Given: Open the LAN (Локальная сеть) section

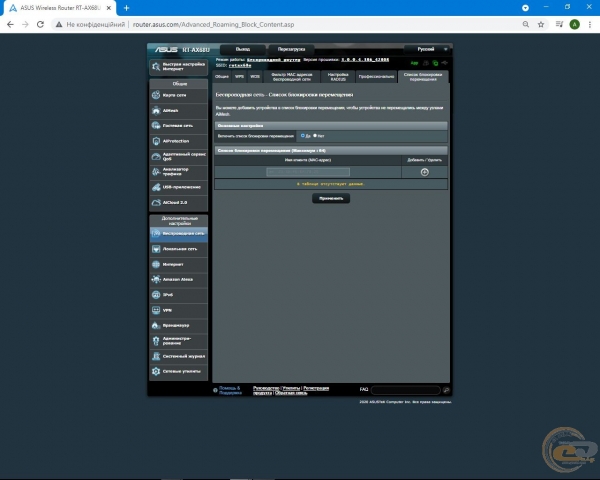Looking at the screenshot, I should [x=179, y=249].
